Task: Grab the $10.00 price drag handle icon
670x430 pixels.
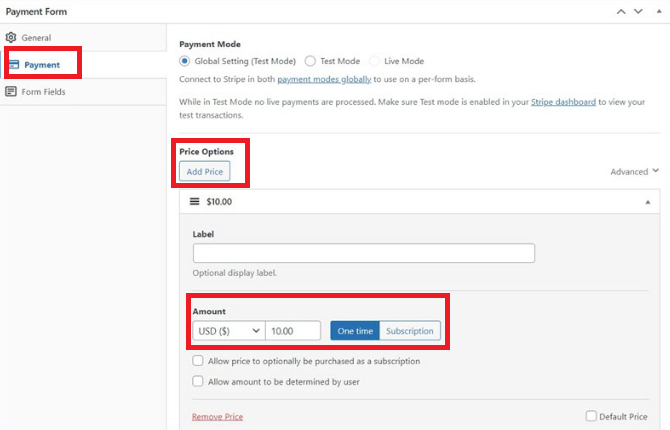Action: coord(194,201)
